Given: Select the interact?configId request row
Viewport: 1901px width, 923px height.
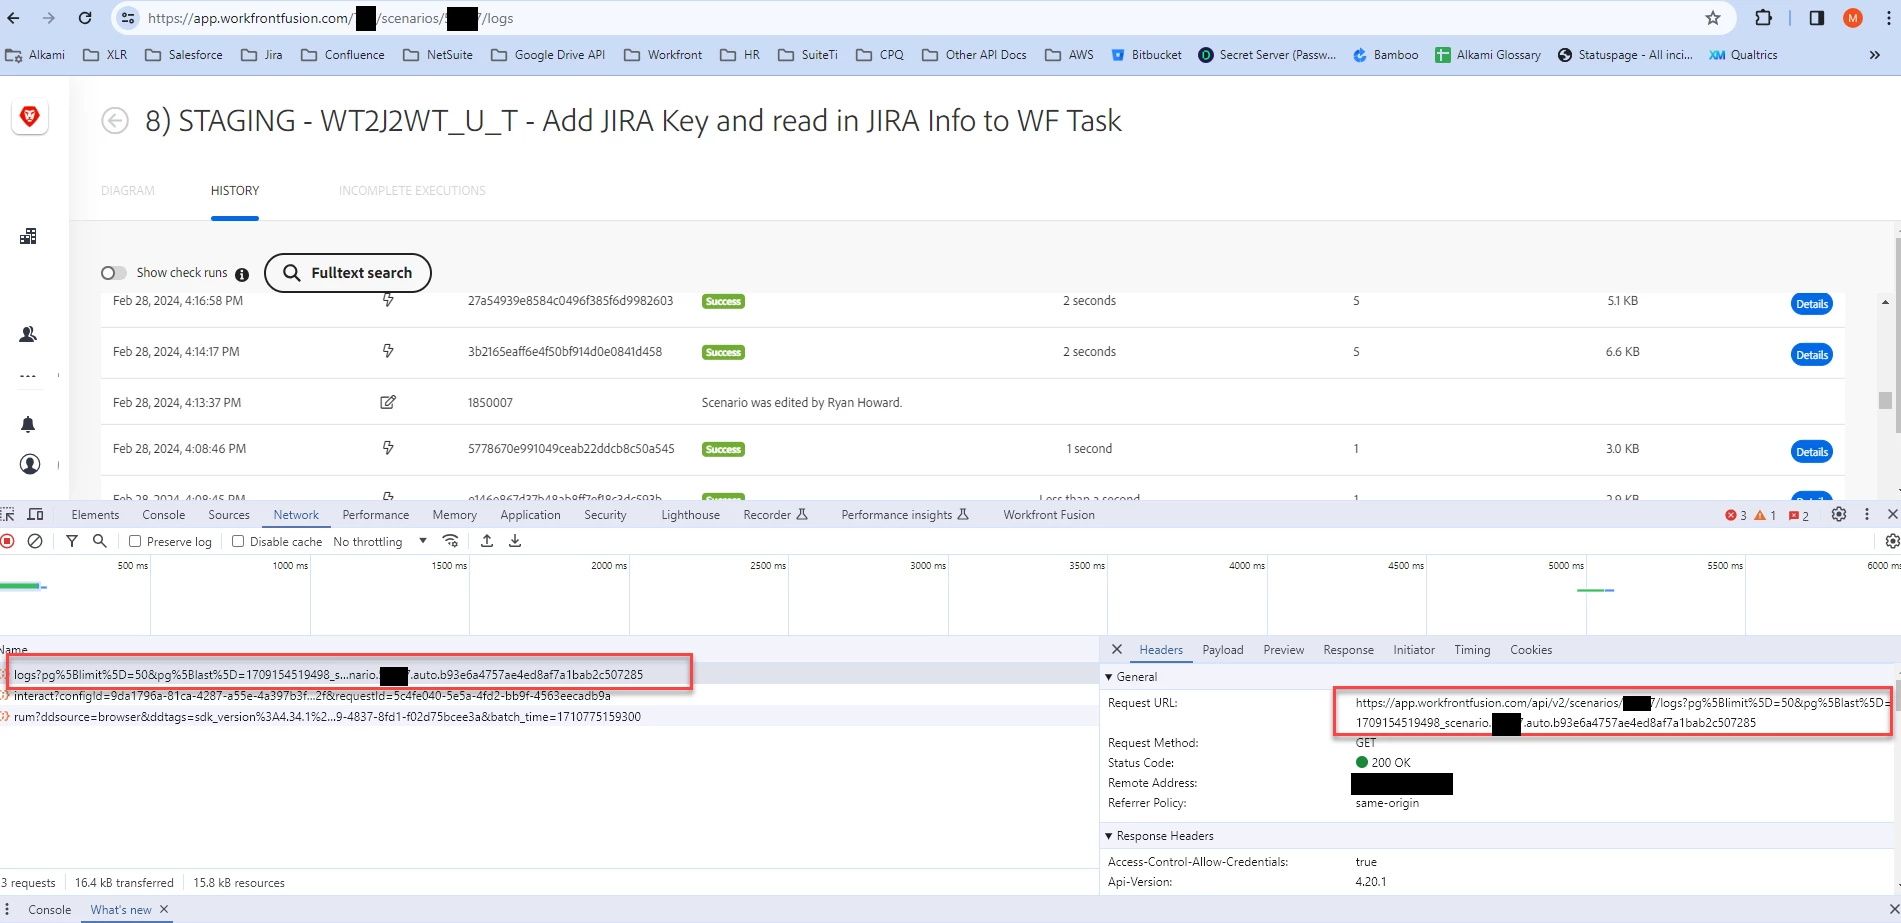Looking at the screenshot, I should 548,696.
